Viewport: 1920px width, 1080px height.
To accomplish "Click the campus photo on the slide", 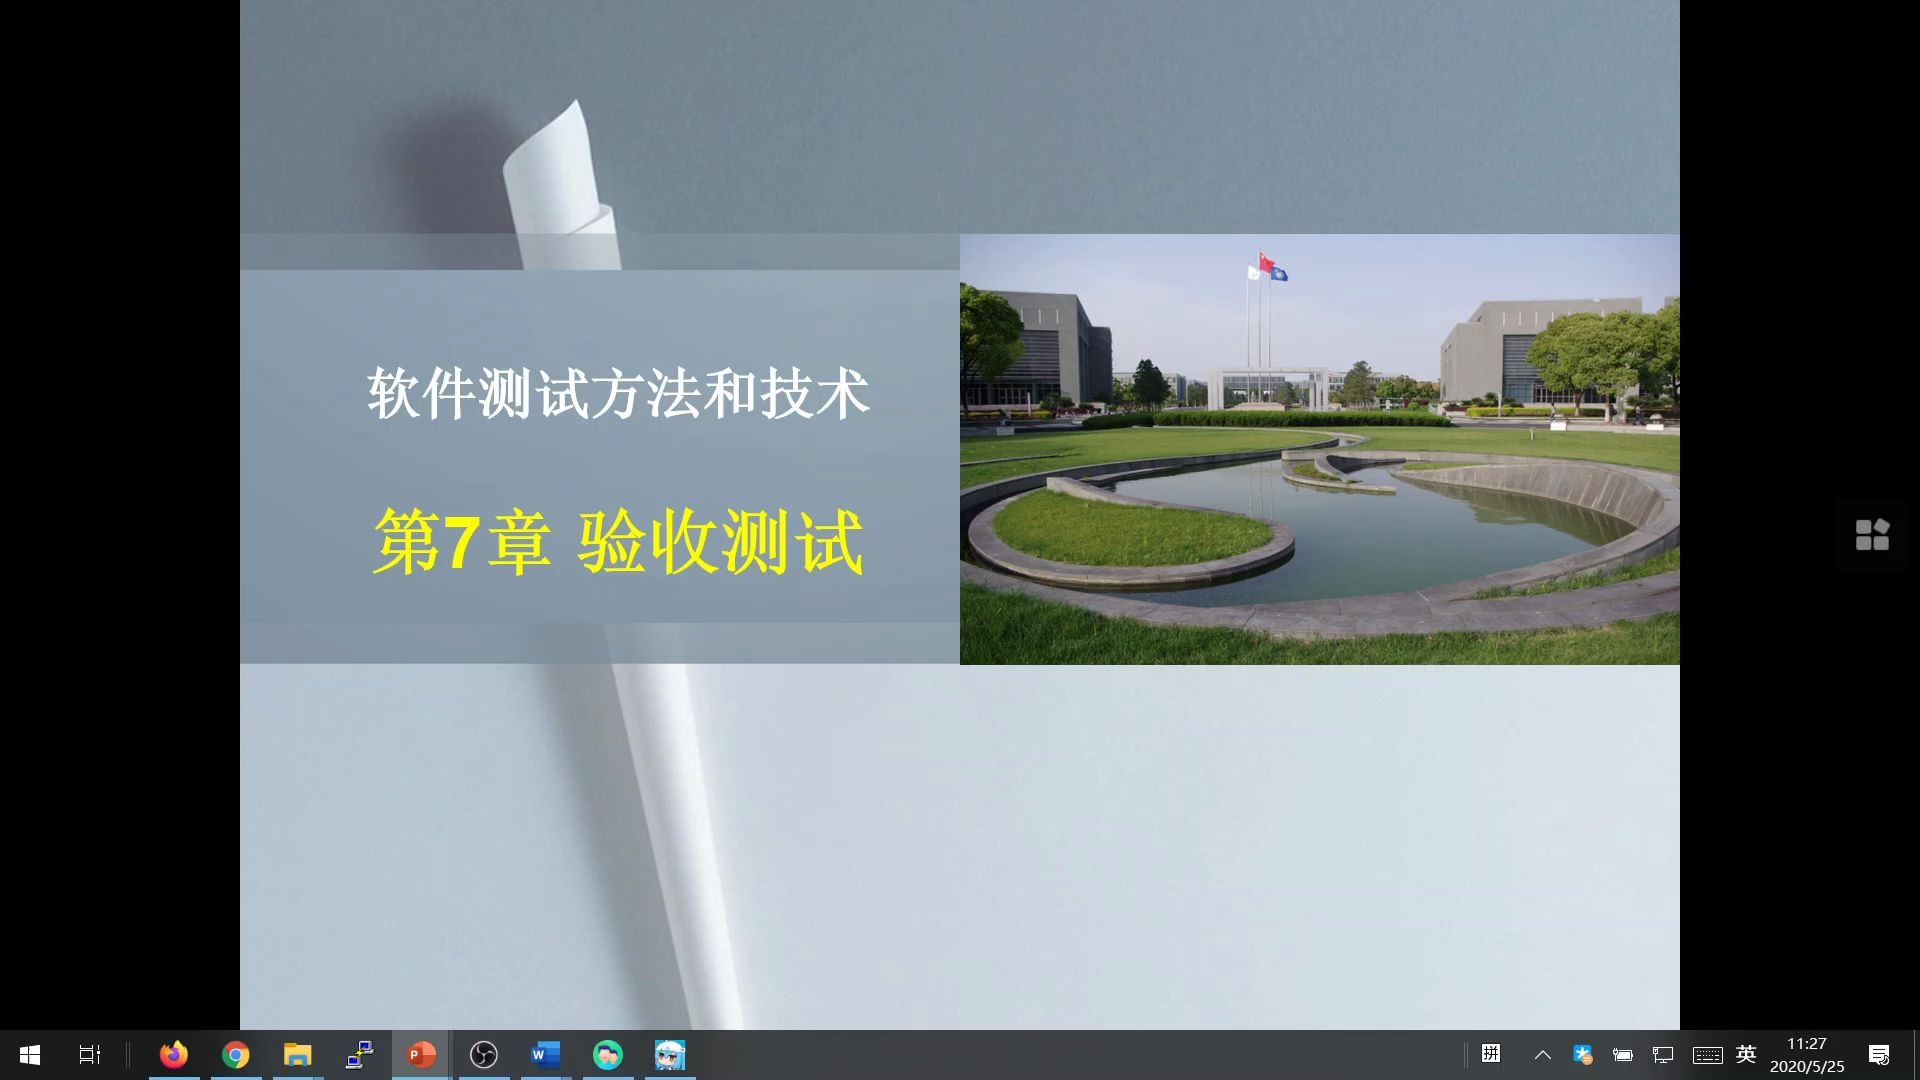I will [x=1320, y=449].
